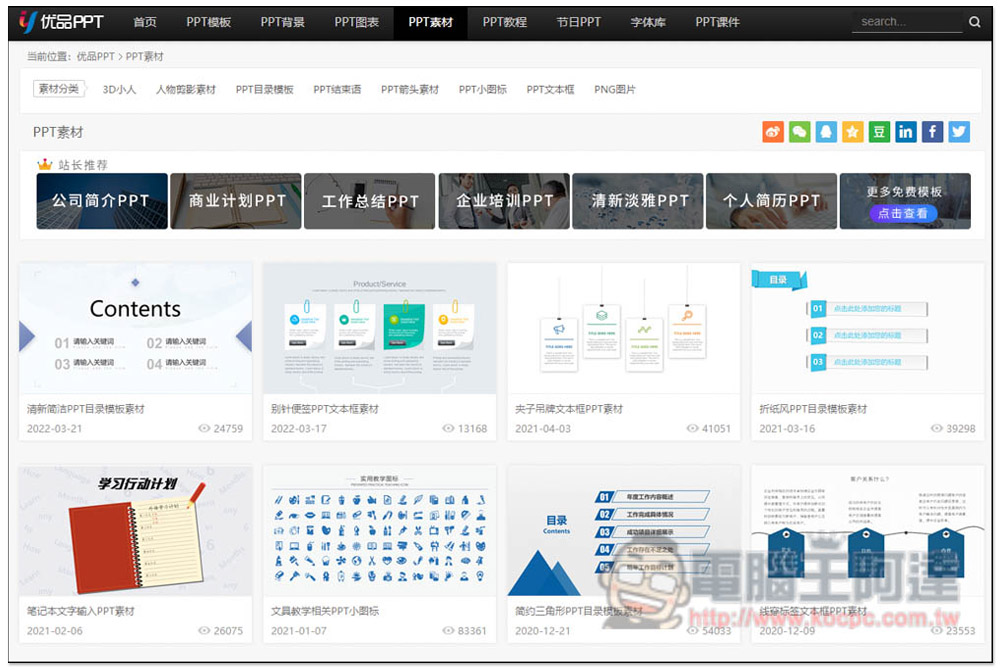Open the 字体库 navigation item
Image resolution: width=1000 pixels, height=670 pixels.
(648, 22)
